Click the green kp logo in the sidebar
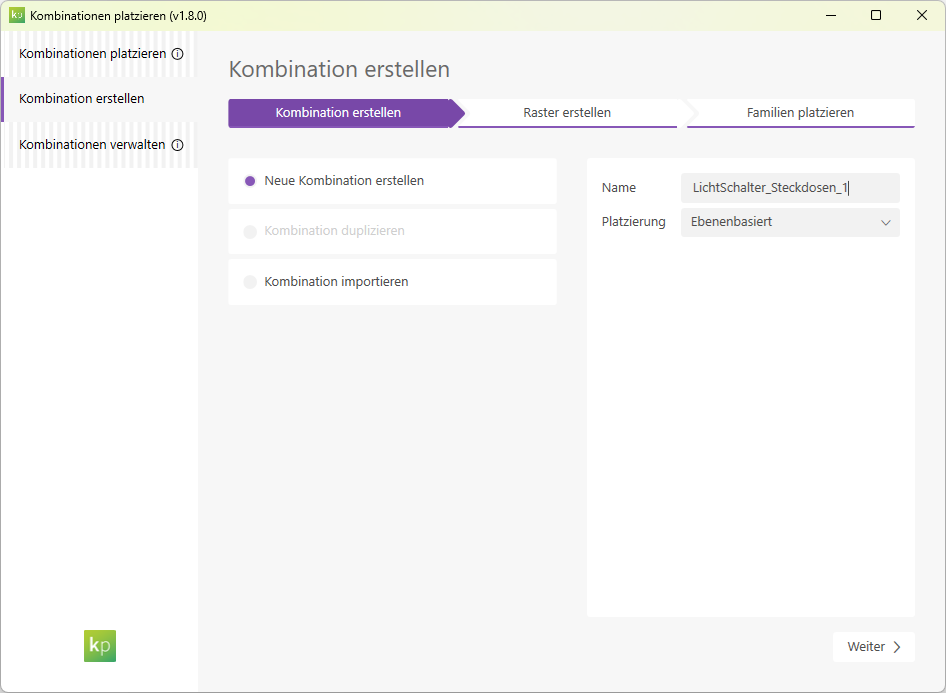The image size is (946, 693). point(99,645)
